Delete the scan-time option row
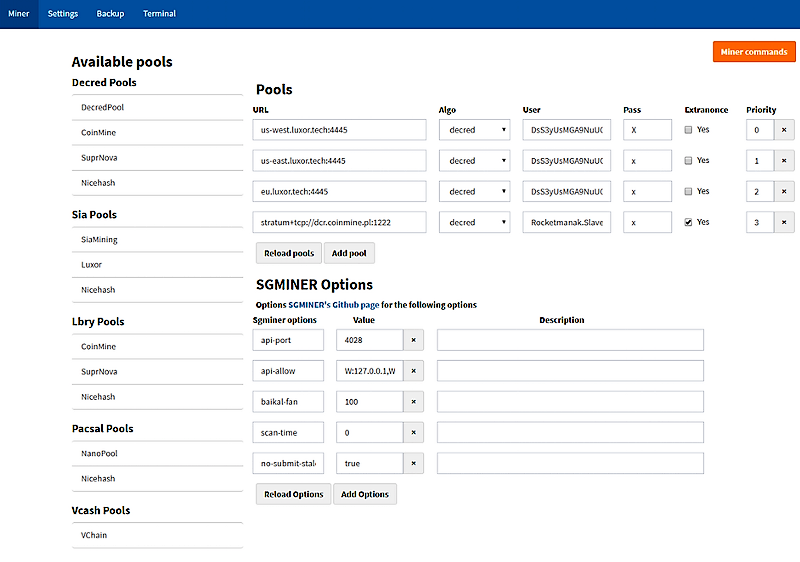Image resolution: width=800 pixels, height=562 pixels. (x=414, y=432)
